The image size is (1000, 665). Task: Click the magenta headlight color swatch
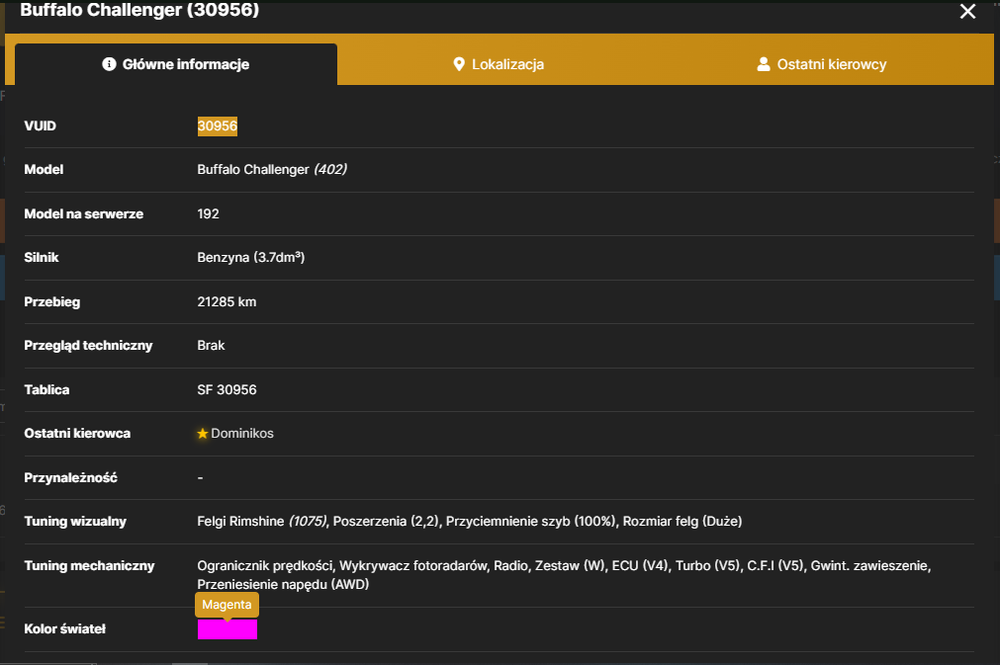tap(227, 629)
